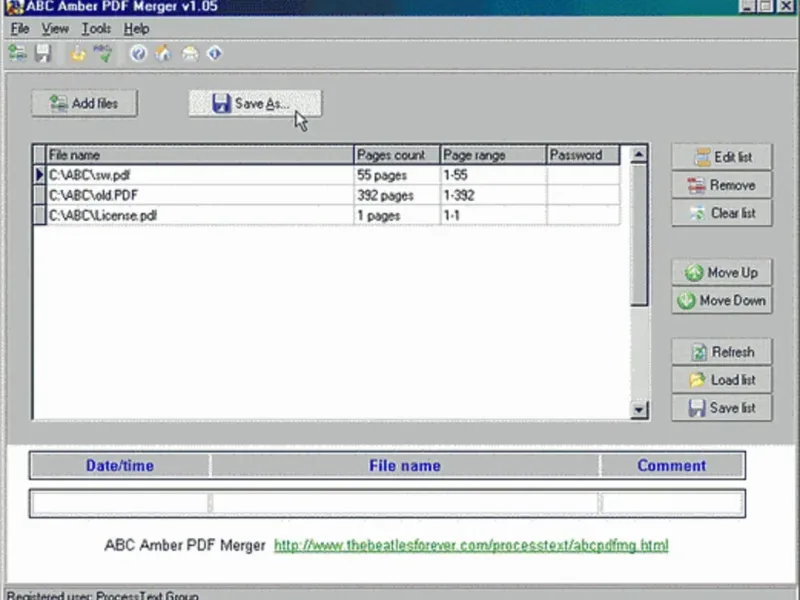Viewport: 800px width, 600px height.
Task: Click the row selector beside old.PDF
Action: pos(39,195)
